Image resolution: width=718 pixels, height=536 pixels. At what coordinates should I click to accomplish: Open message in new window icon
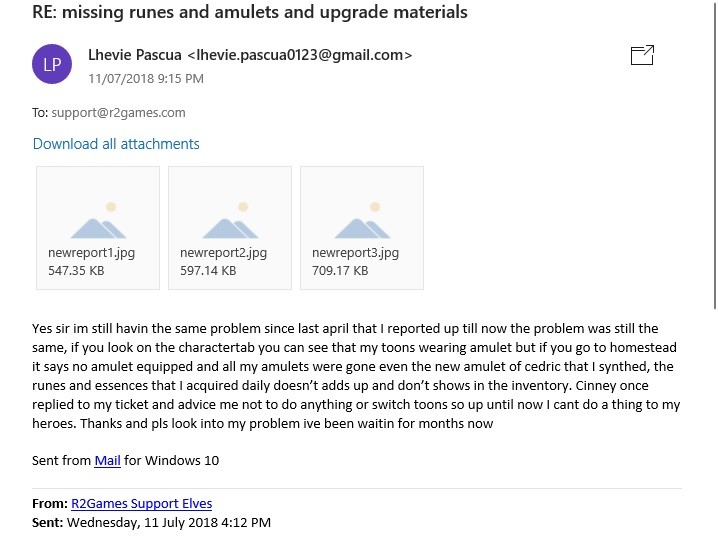point(642,56)
